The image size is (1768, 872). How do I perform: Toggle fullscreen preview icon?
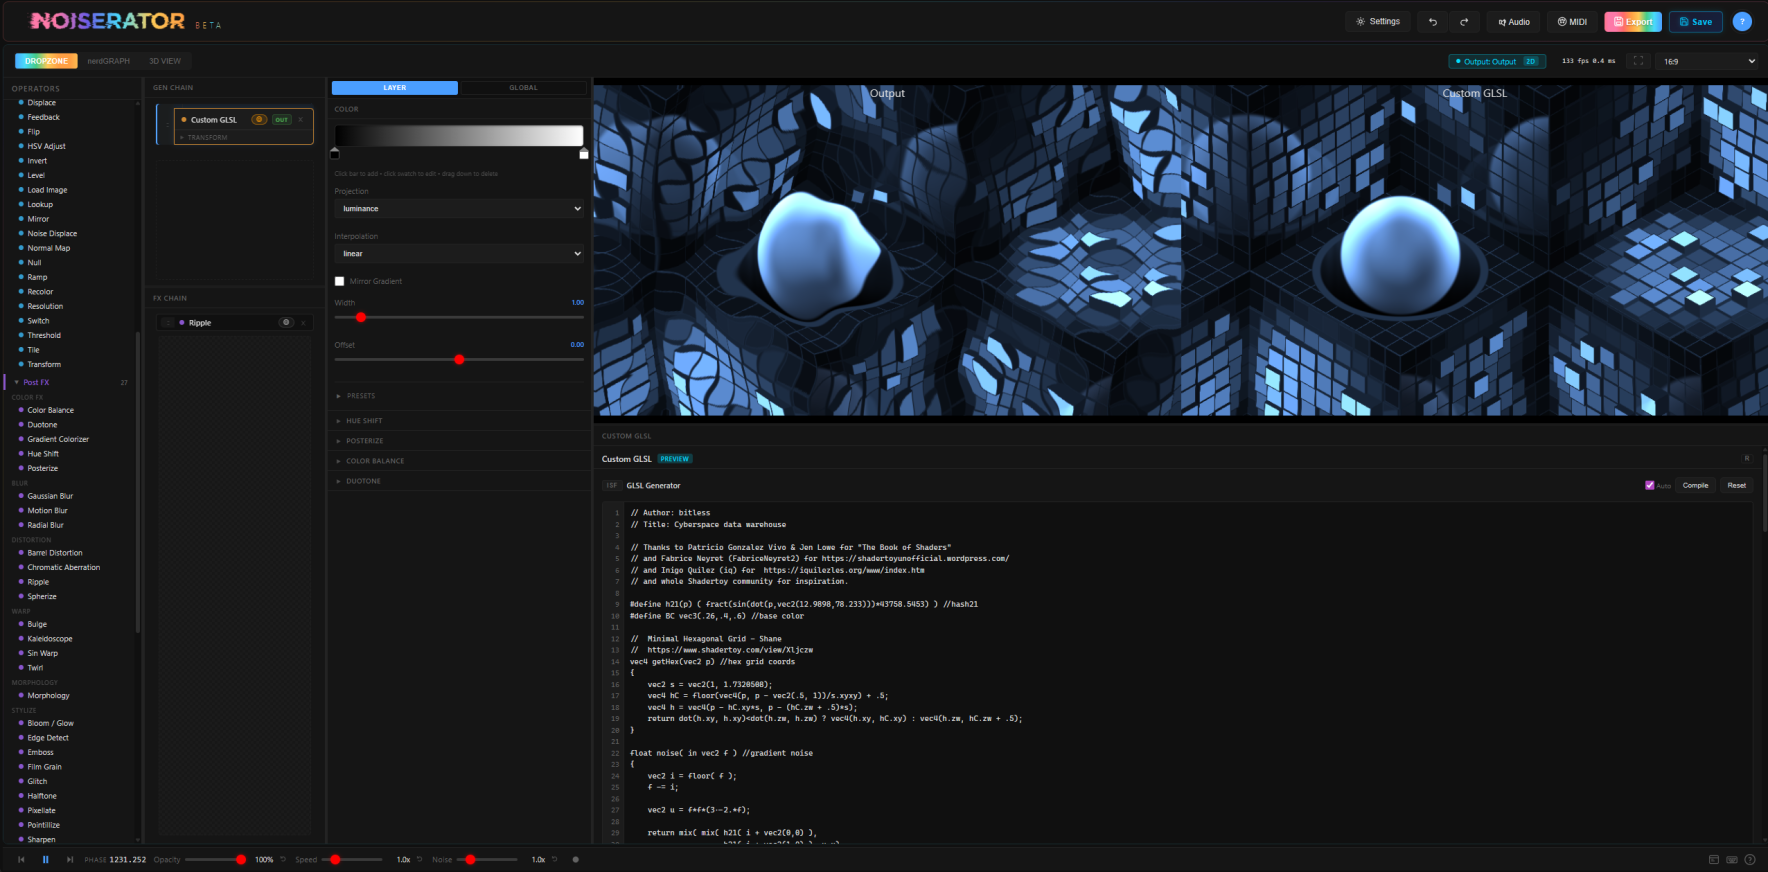tap(1638, 61)
